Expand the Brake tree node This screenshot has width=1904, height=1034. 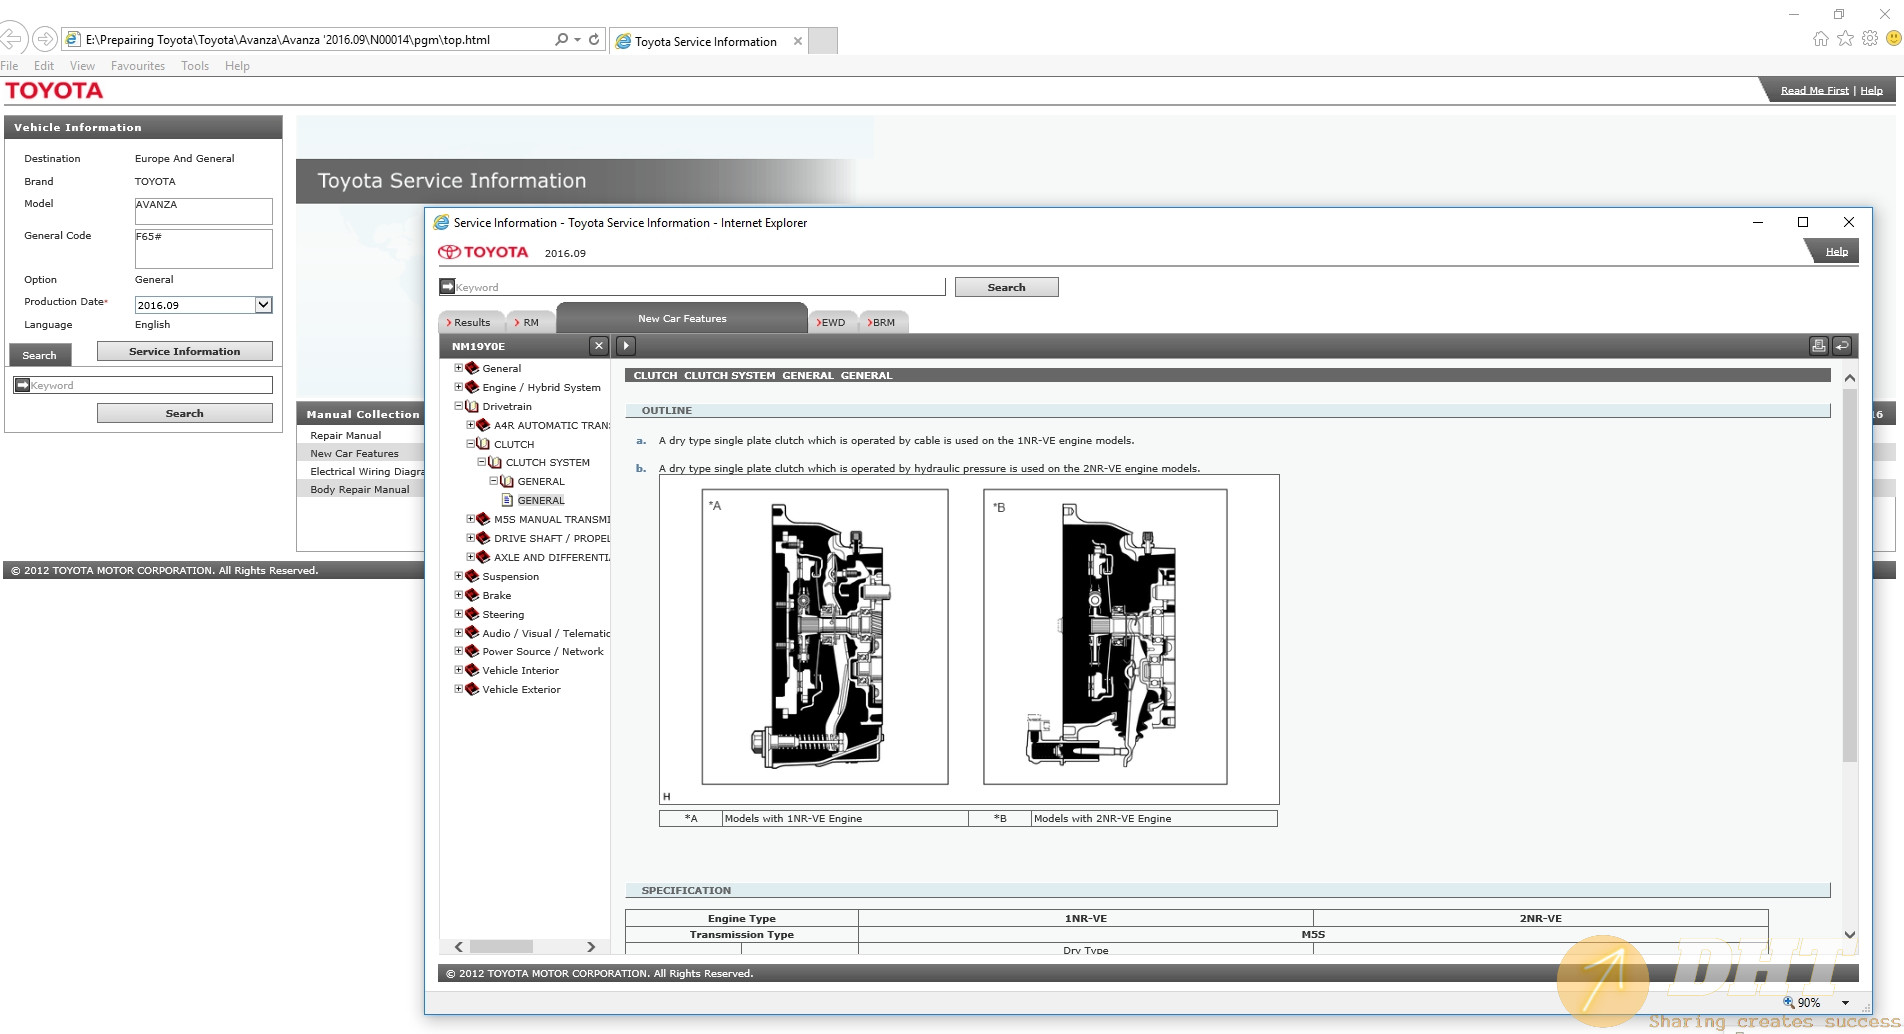click(x=459, y=595)
